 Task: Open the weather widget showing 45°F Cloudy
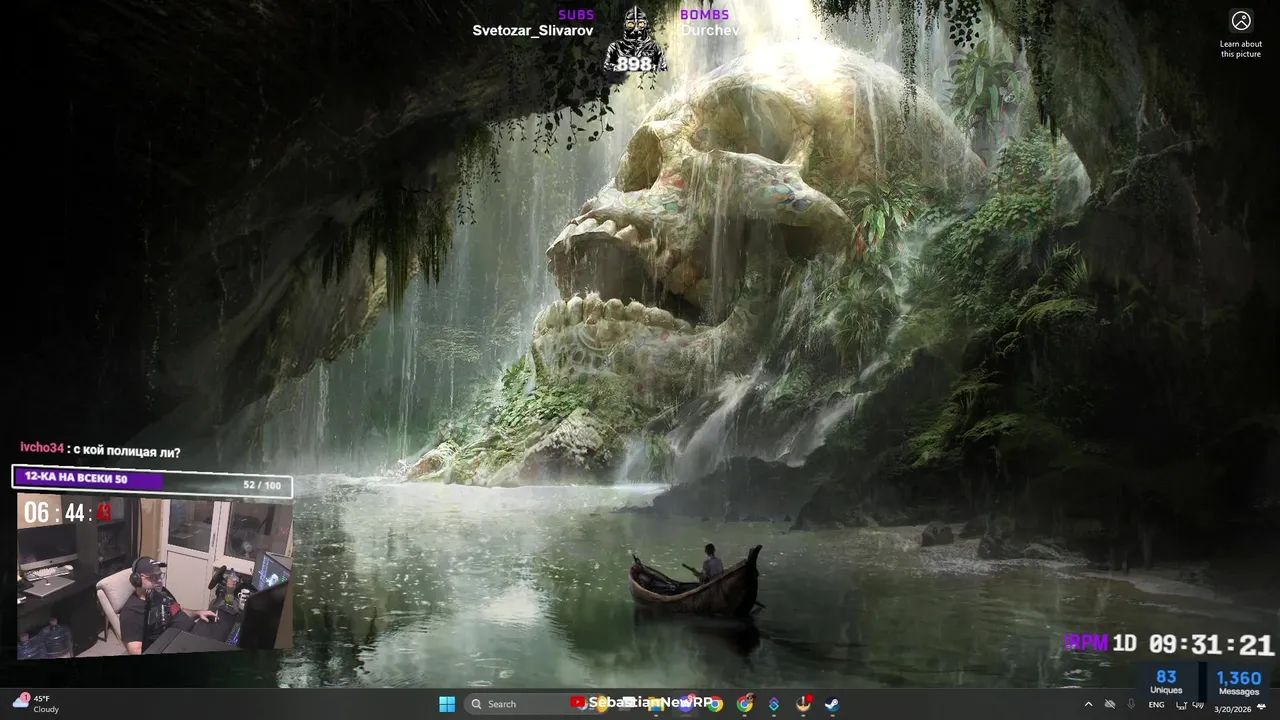pos(35,704)
